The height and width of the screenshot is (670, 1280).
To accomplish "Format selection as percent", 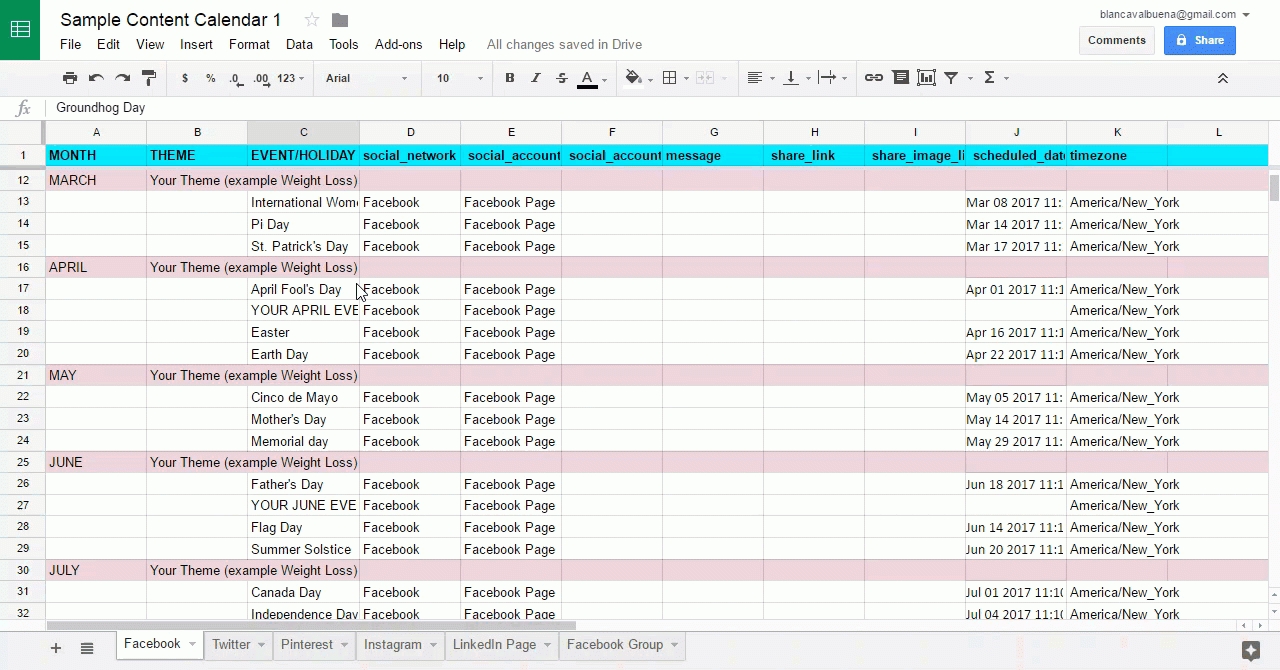I will click(x=211, y=78).
